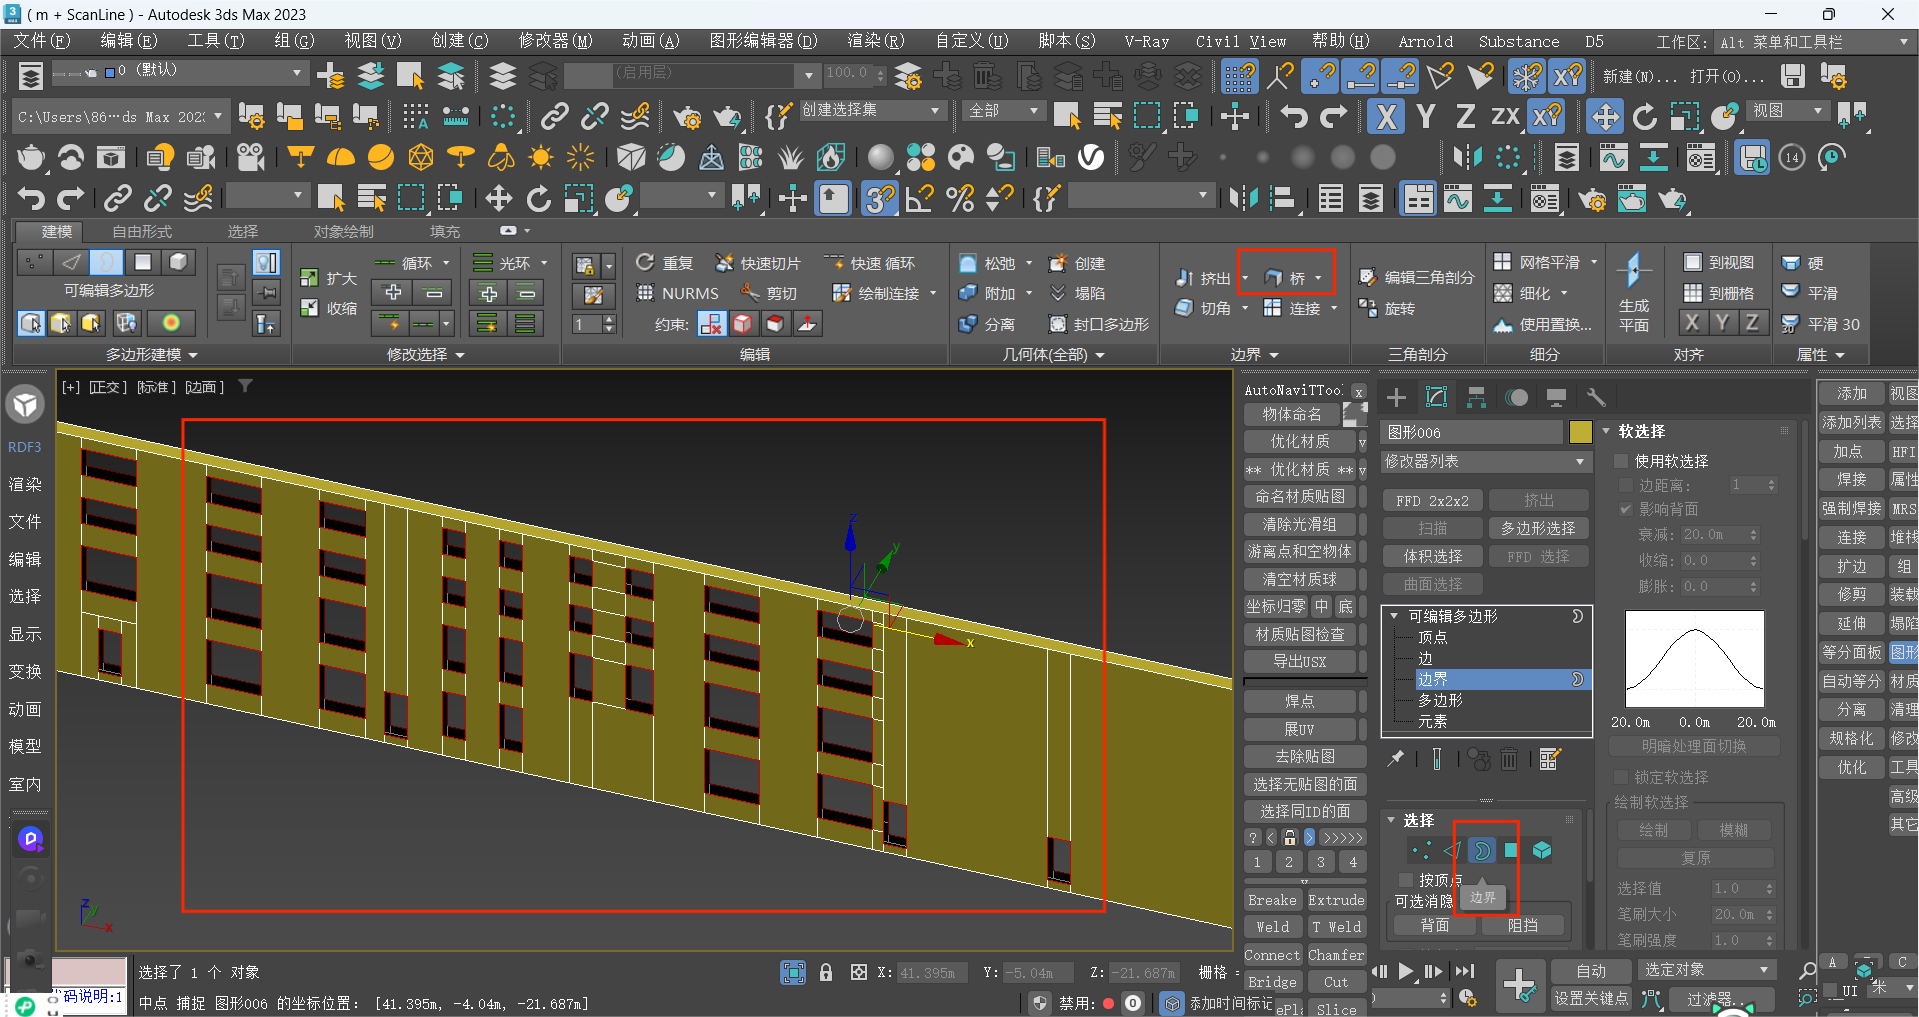The width and height of the screenshot is (1919, 1017).
Task: Click the Sunlight system icon
Action: (541, 157)
